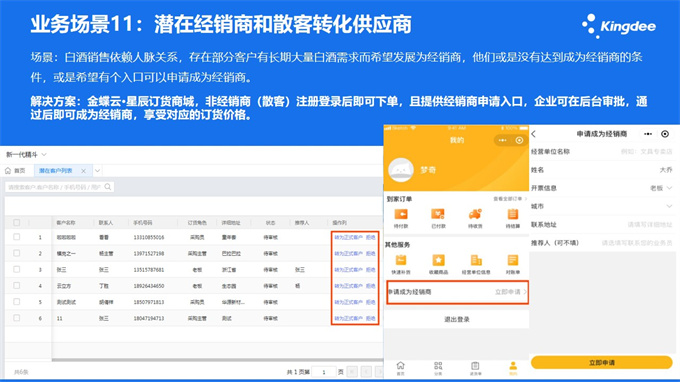This screenshot has width=680, height=382.
Task: Tap the yellow 立即申请 submit button
Action: click(602, 362)
